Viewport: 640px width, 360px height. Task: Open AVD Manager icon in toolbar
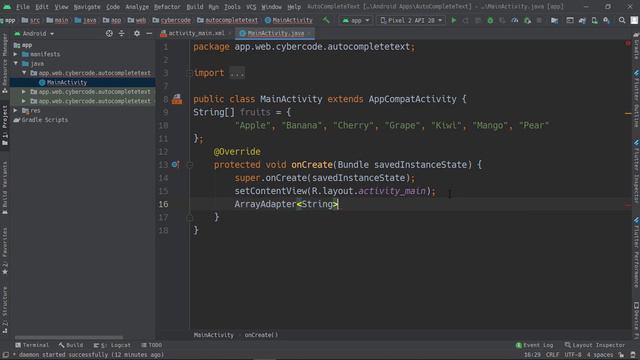coord(594,20)
